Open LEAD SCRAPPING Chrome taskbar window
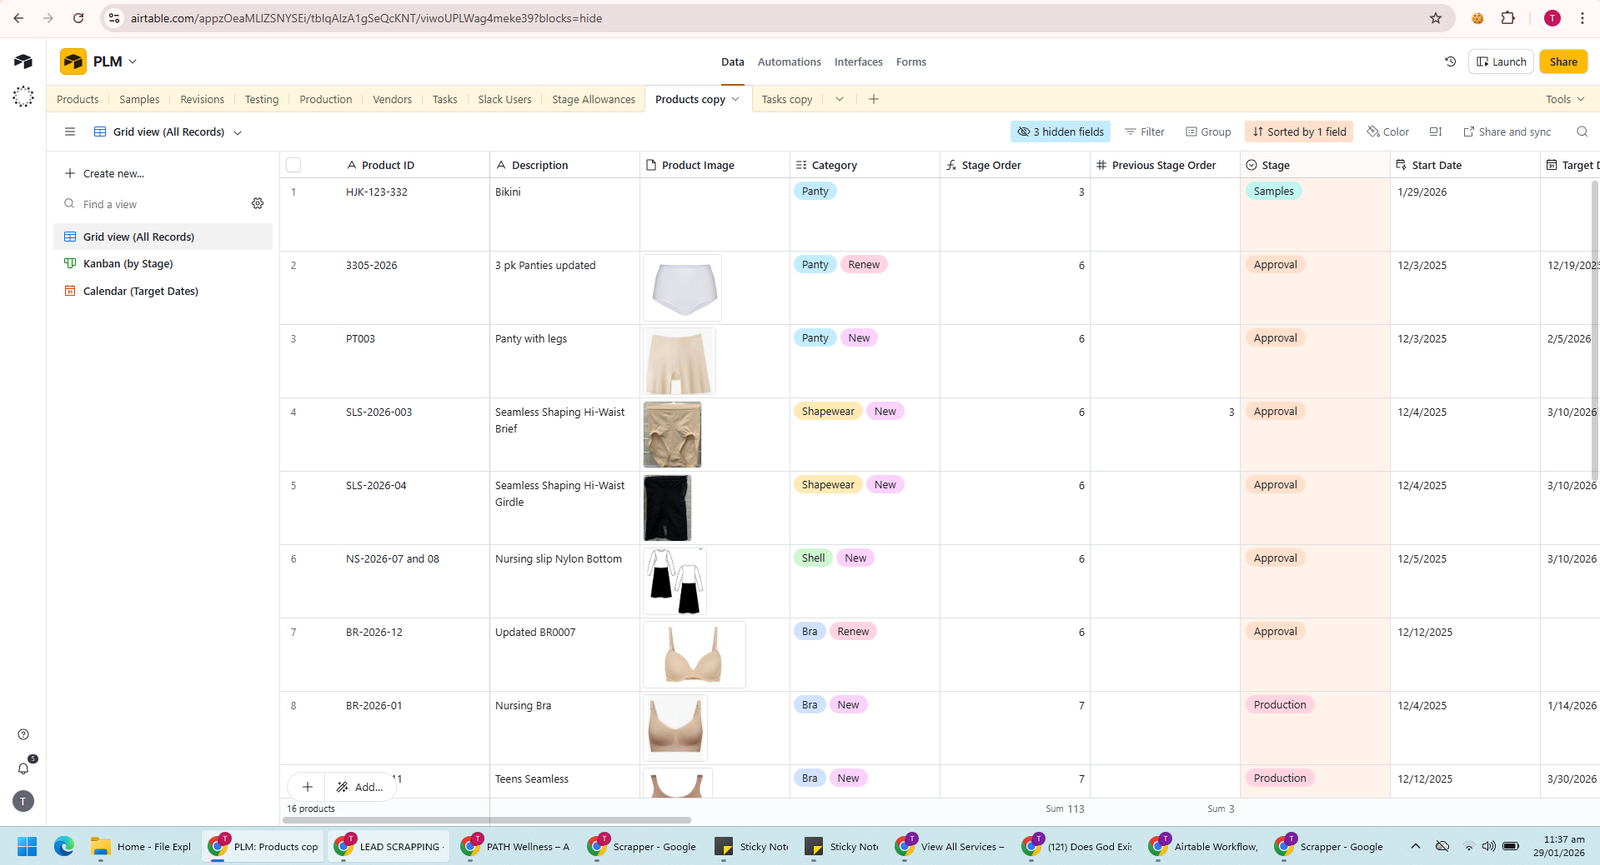The image size is (1600, 865). tap(389, 847)
